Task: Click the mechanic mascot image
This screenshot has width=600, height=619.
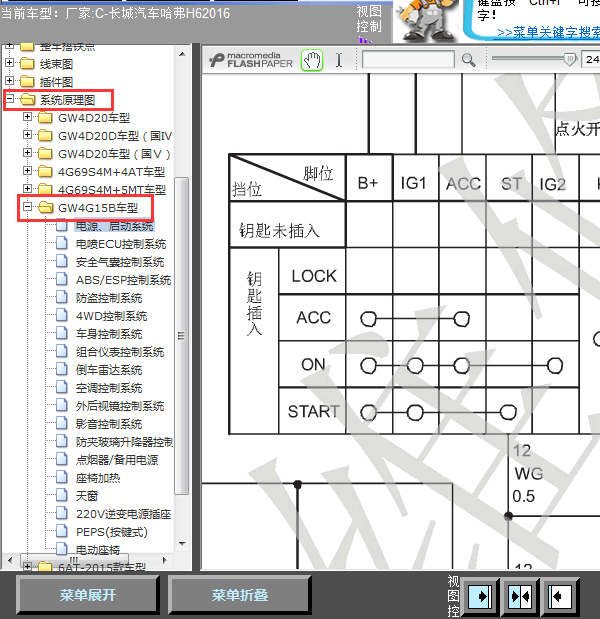Action: click(426, 20)
